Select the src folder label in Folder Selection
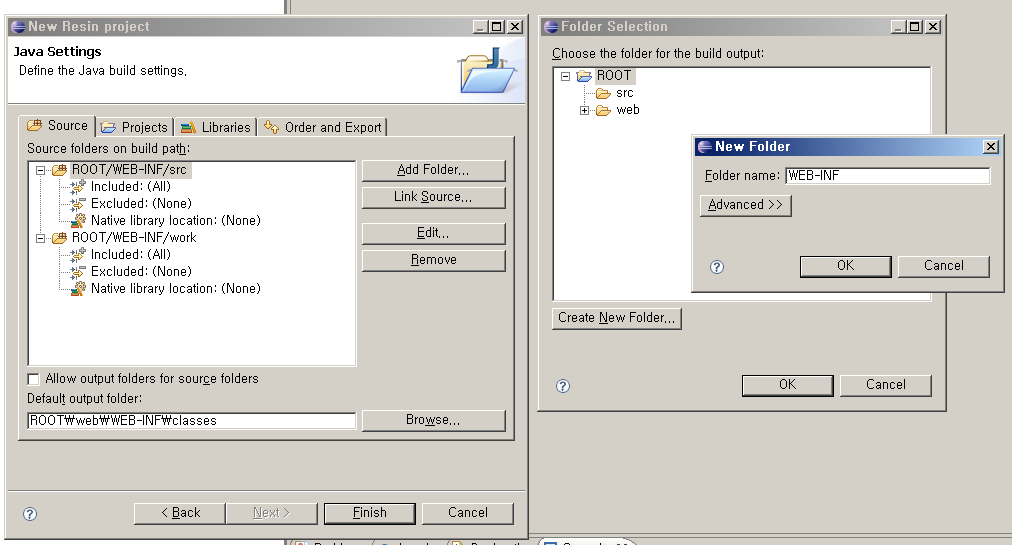1012x545 pixels. point(625,93)
